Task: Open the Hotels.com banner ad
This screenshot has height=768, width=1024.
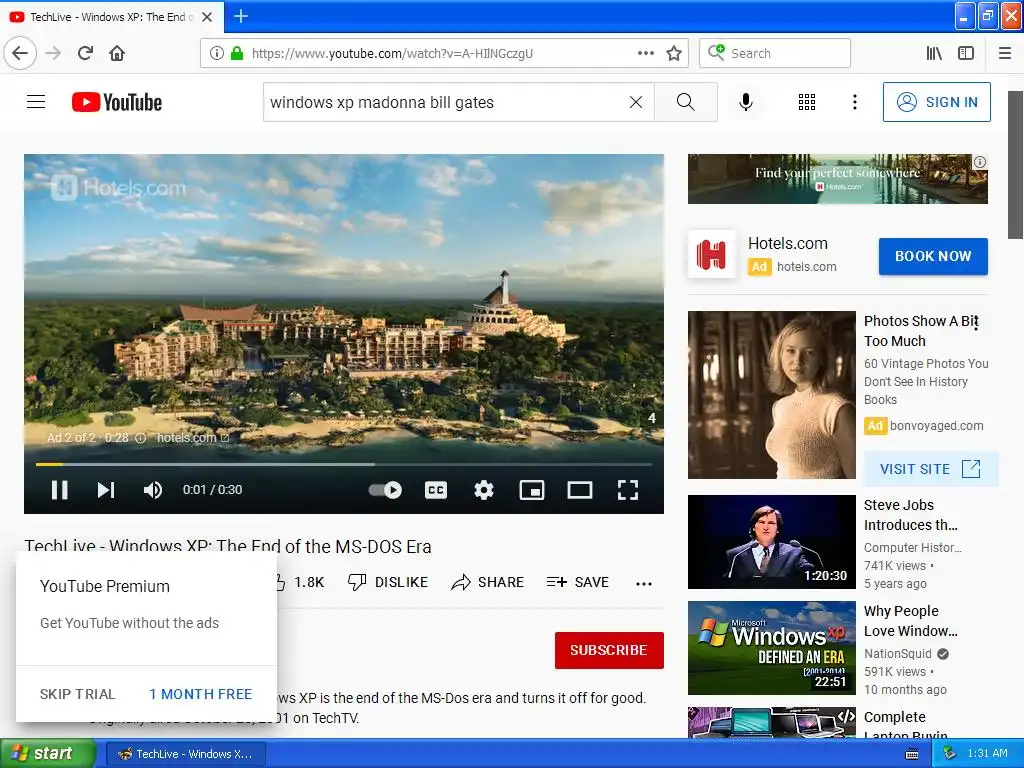Action: point(837,179)
